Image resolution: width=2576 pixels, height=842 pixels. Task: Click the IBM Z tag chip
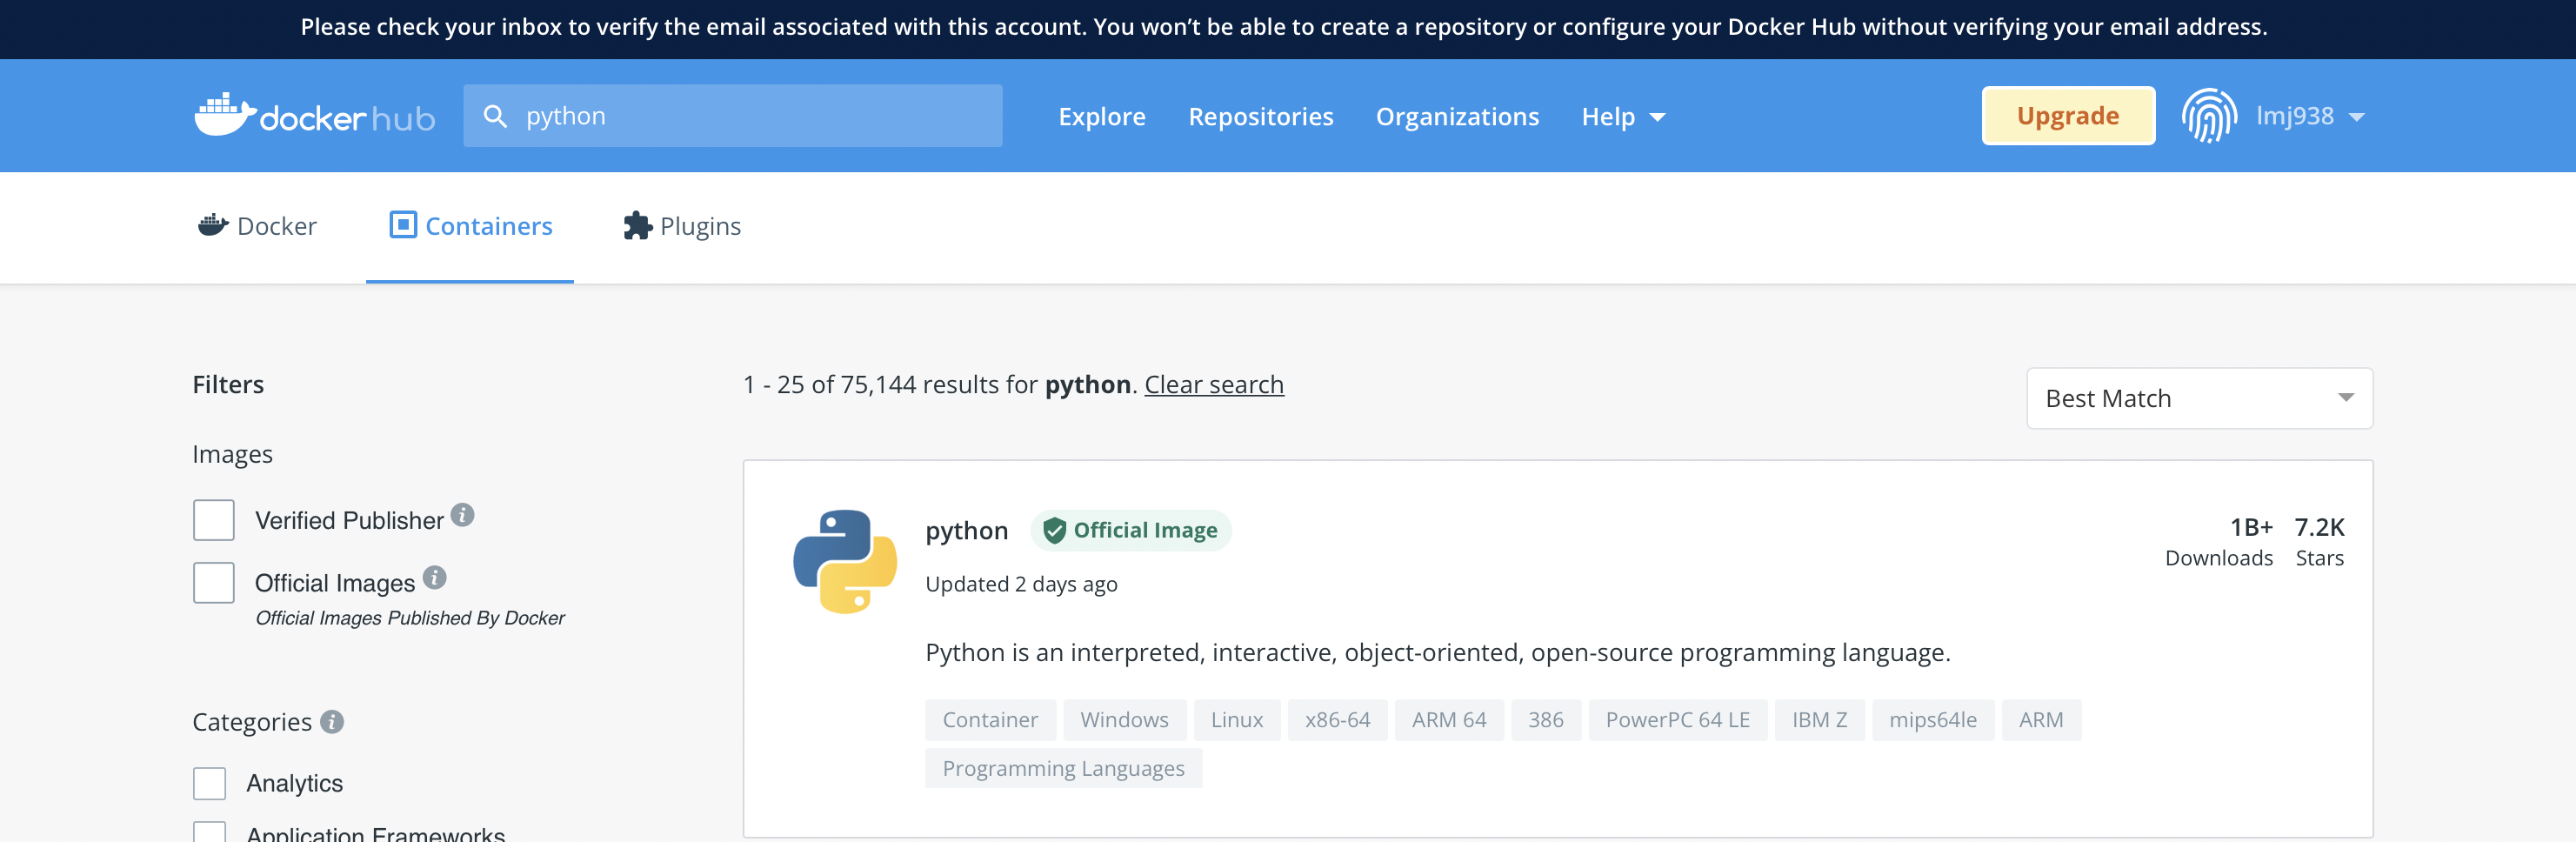(1819, 719)
